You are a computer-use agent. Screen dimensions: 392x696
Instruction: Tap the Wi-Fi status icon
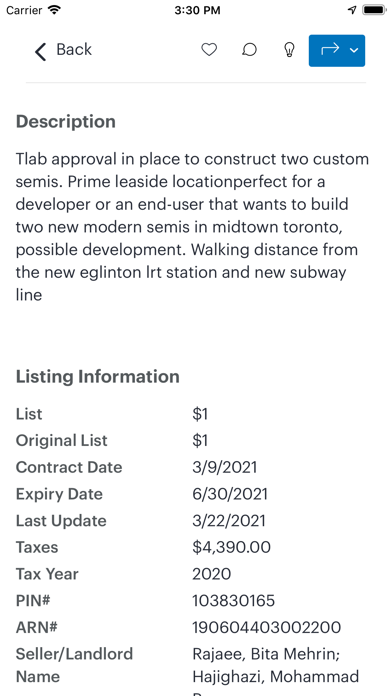click(54, 10)
